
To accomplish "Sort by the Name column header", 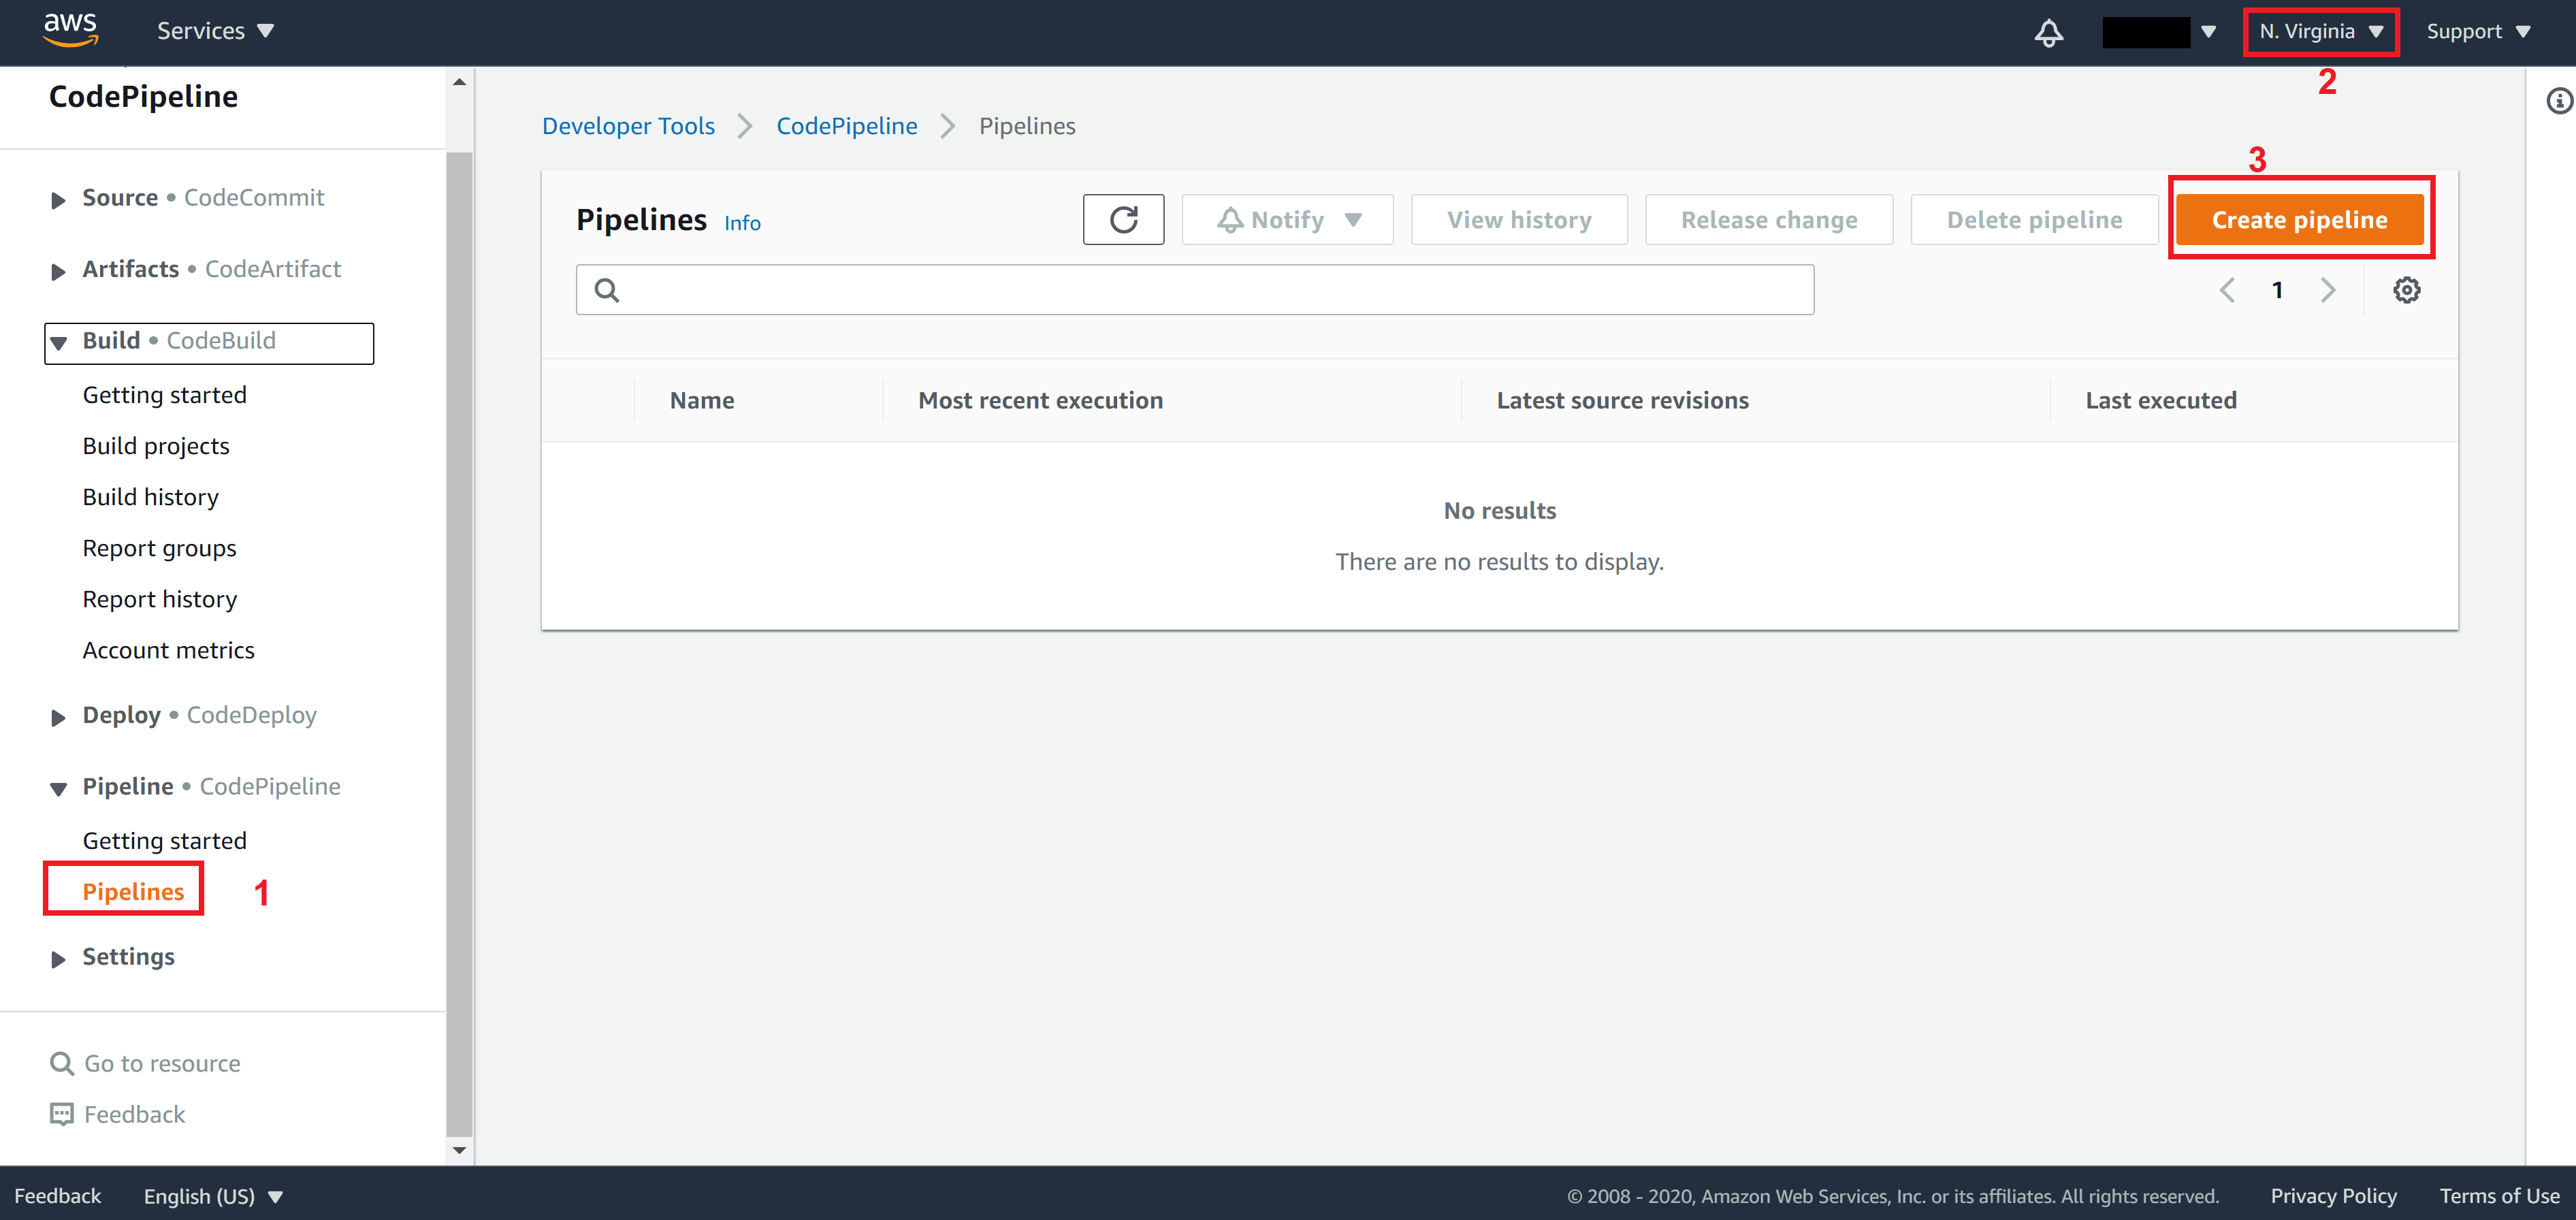I will (702, 400).
